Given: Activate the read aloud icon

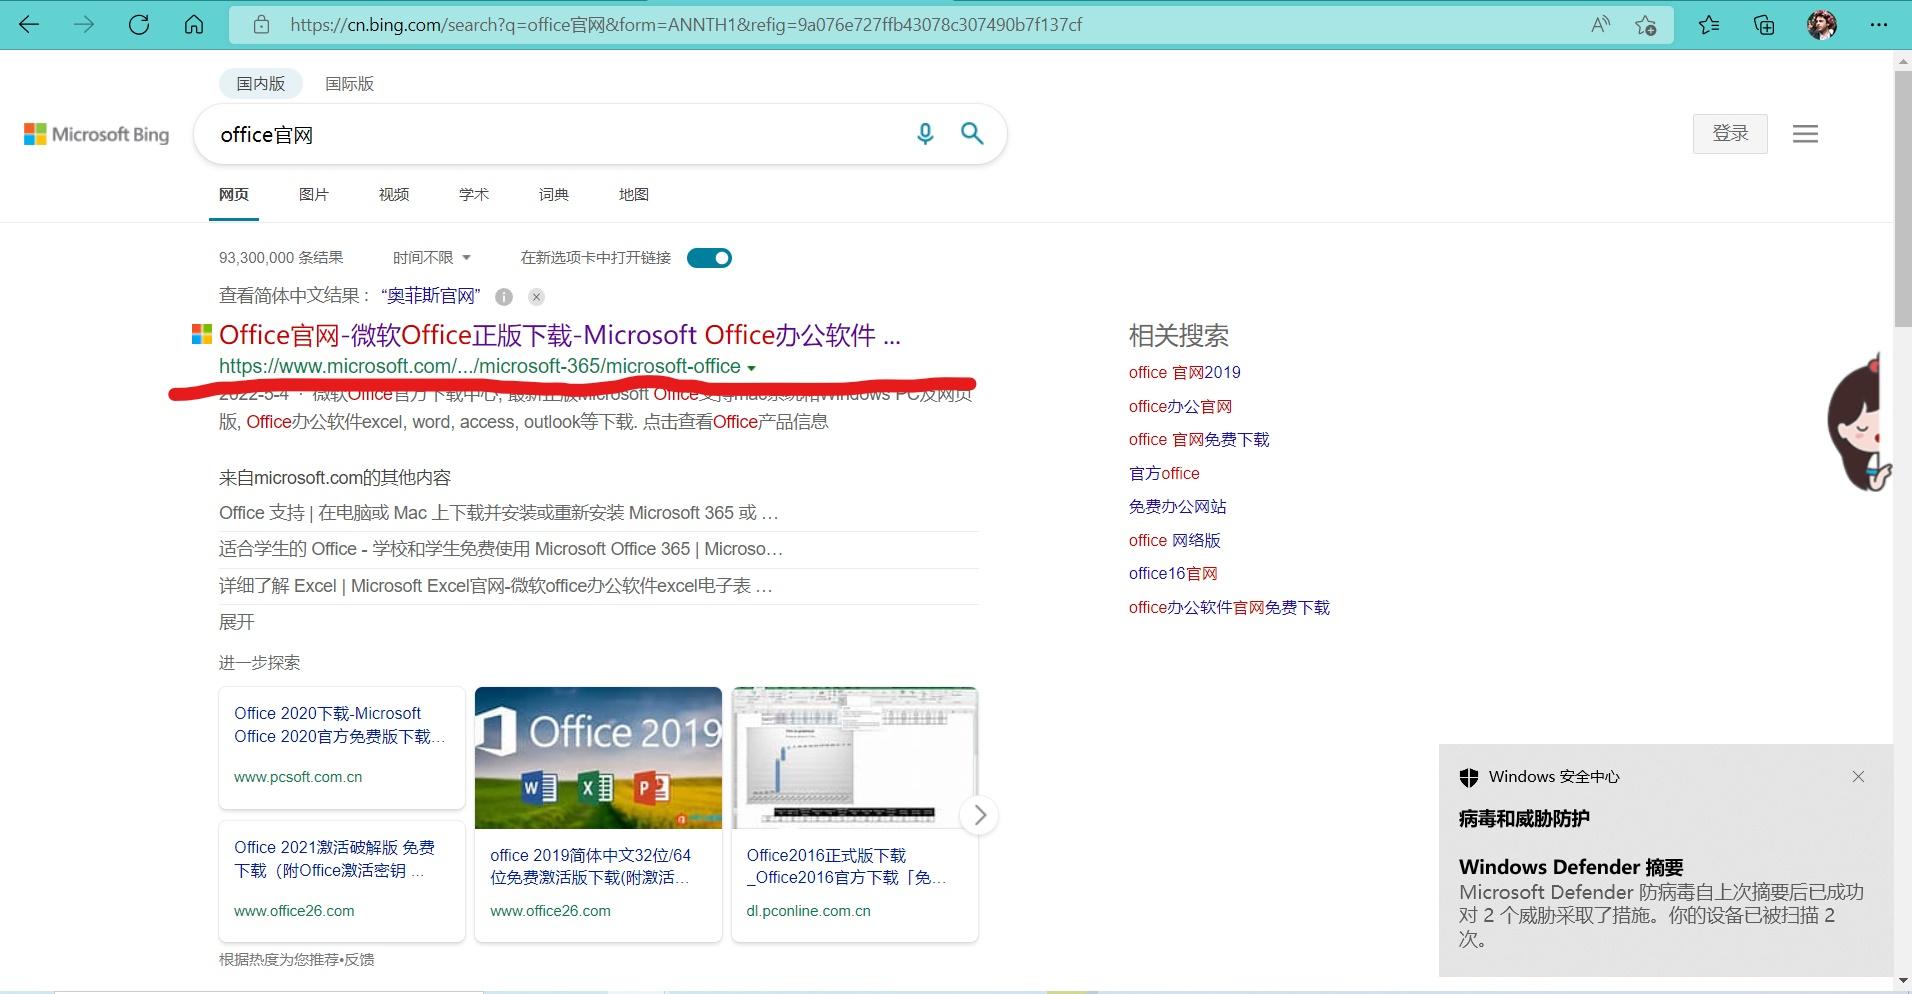Looking at the screenshot, I should tap(1600, 25).
